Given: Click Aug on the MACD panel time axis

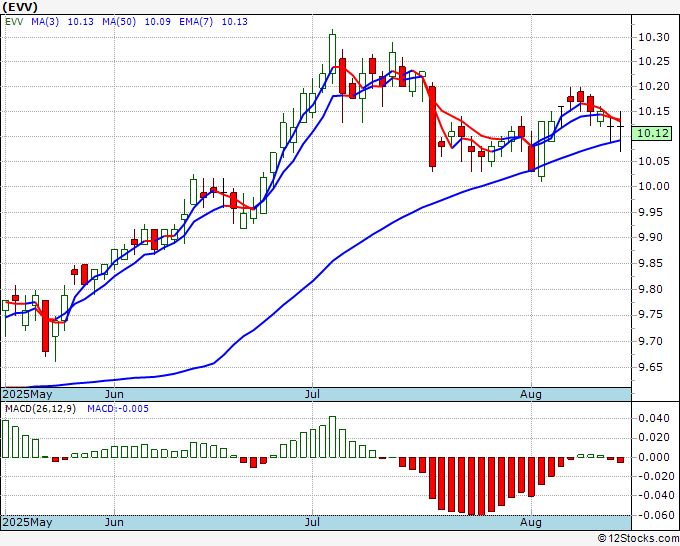Looking at the screenshot, I should coord(531,522).
